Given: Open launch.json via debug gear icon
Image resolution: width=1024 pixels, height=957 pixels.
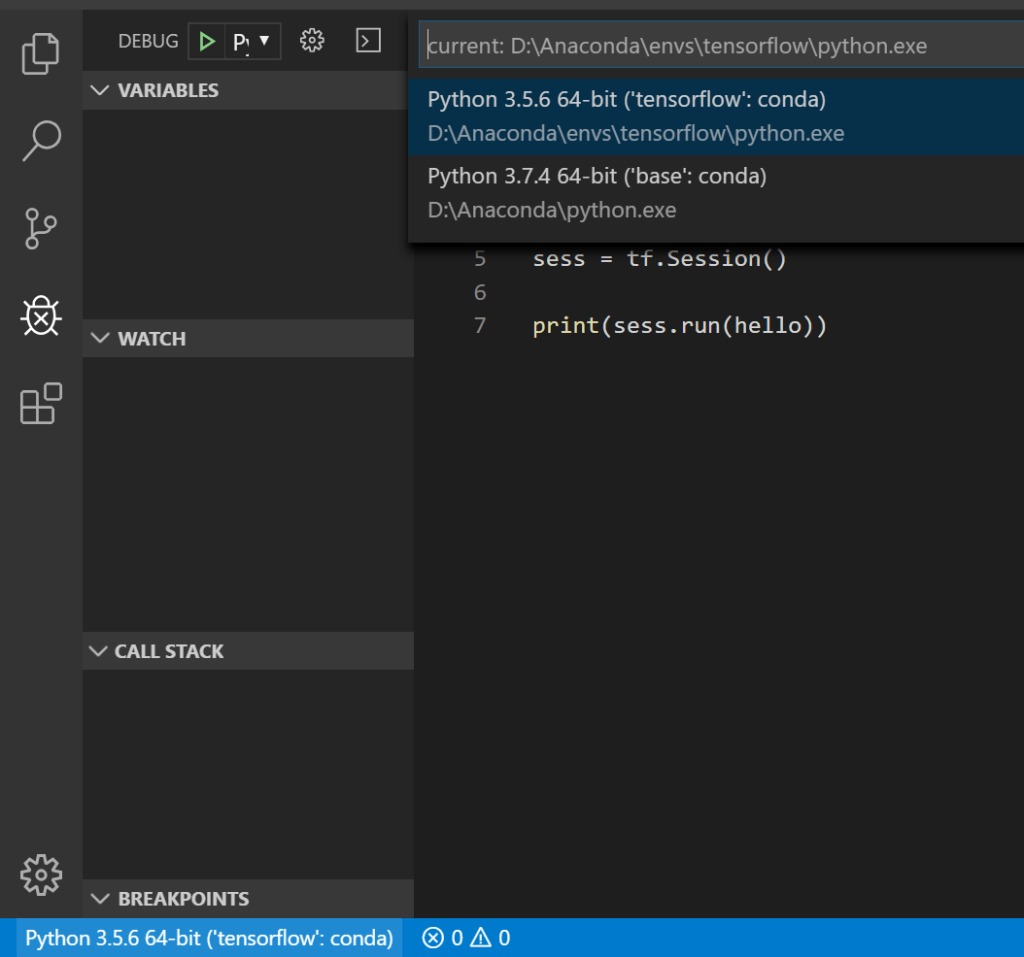Looking at the screenshot, I should coord(312,41).
